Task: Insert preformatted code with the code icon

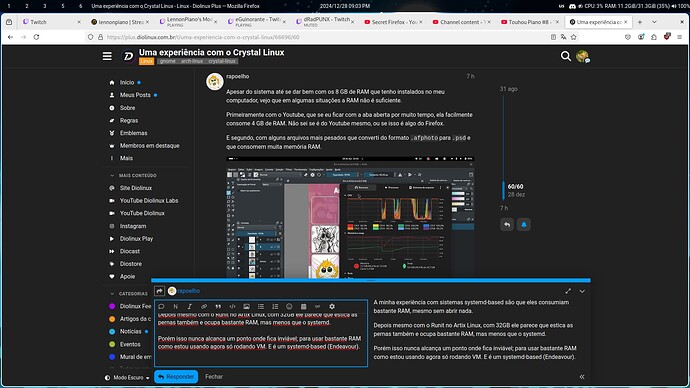Action: [232, 307]
